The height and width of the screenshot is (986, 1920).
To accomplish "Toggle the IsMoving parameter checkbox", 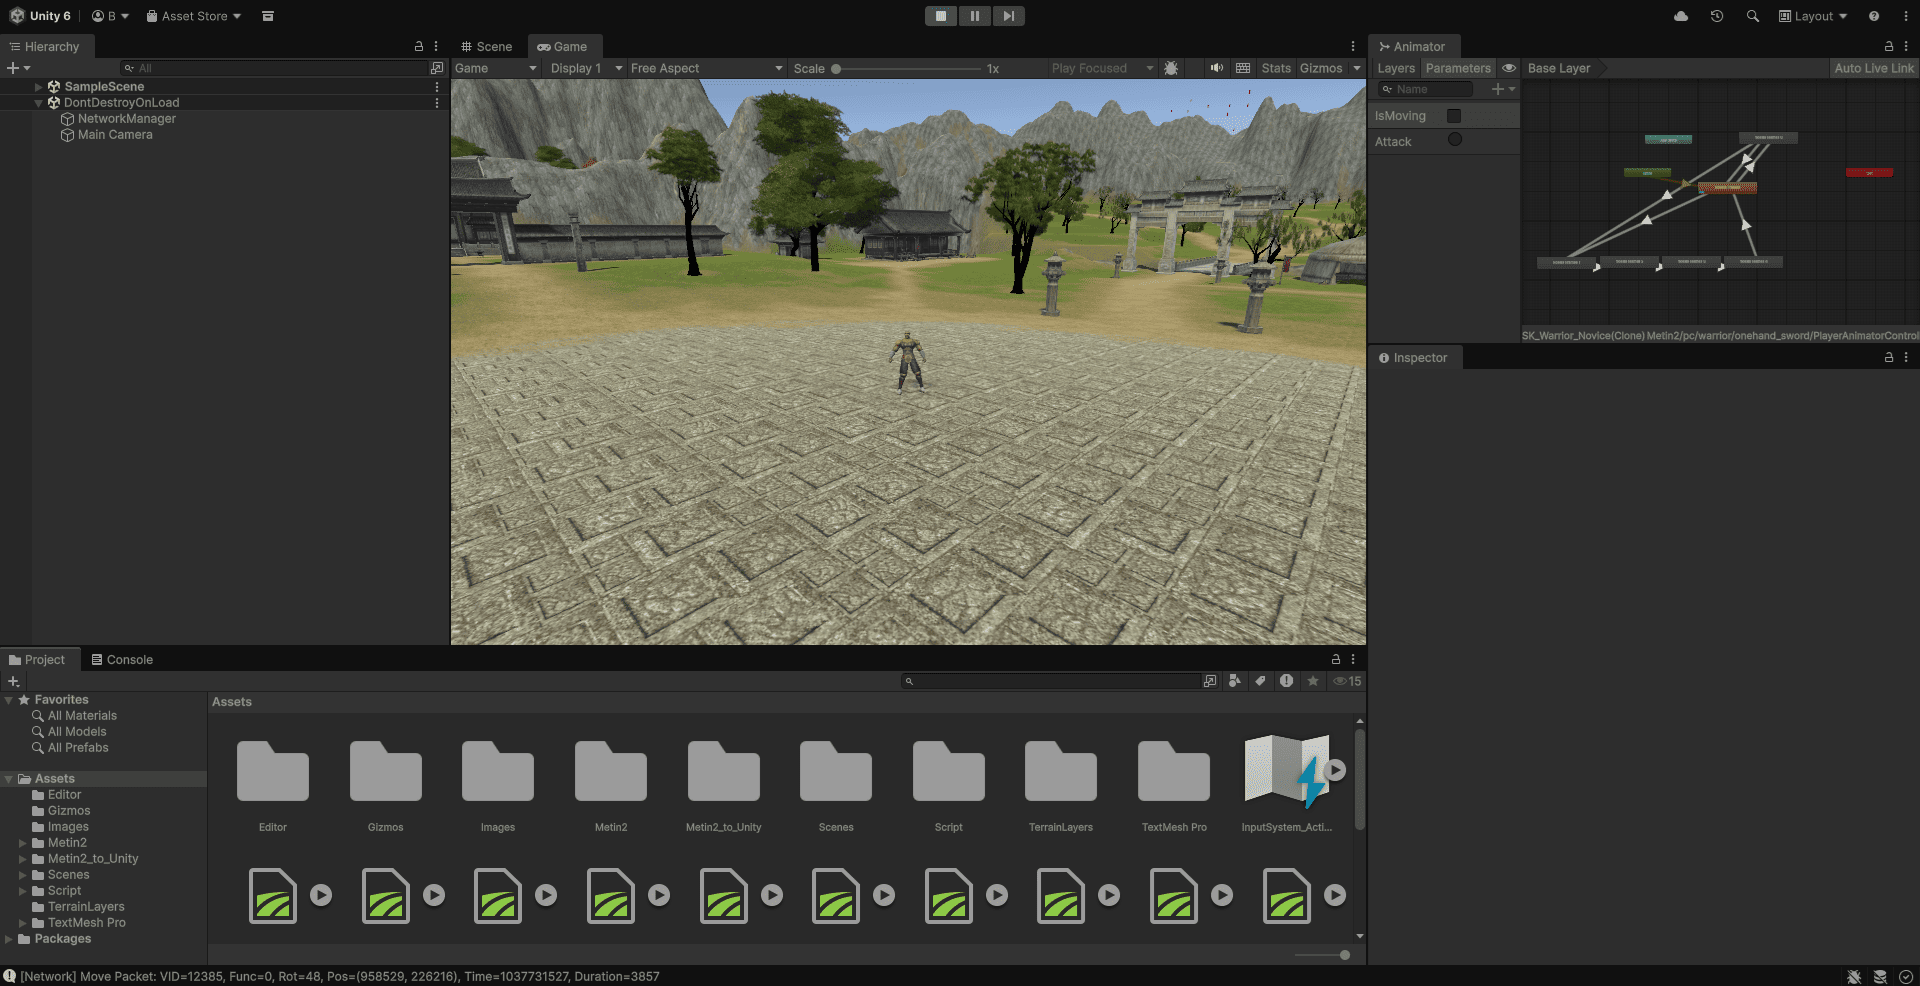I will (1454, 116).
